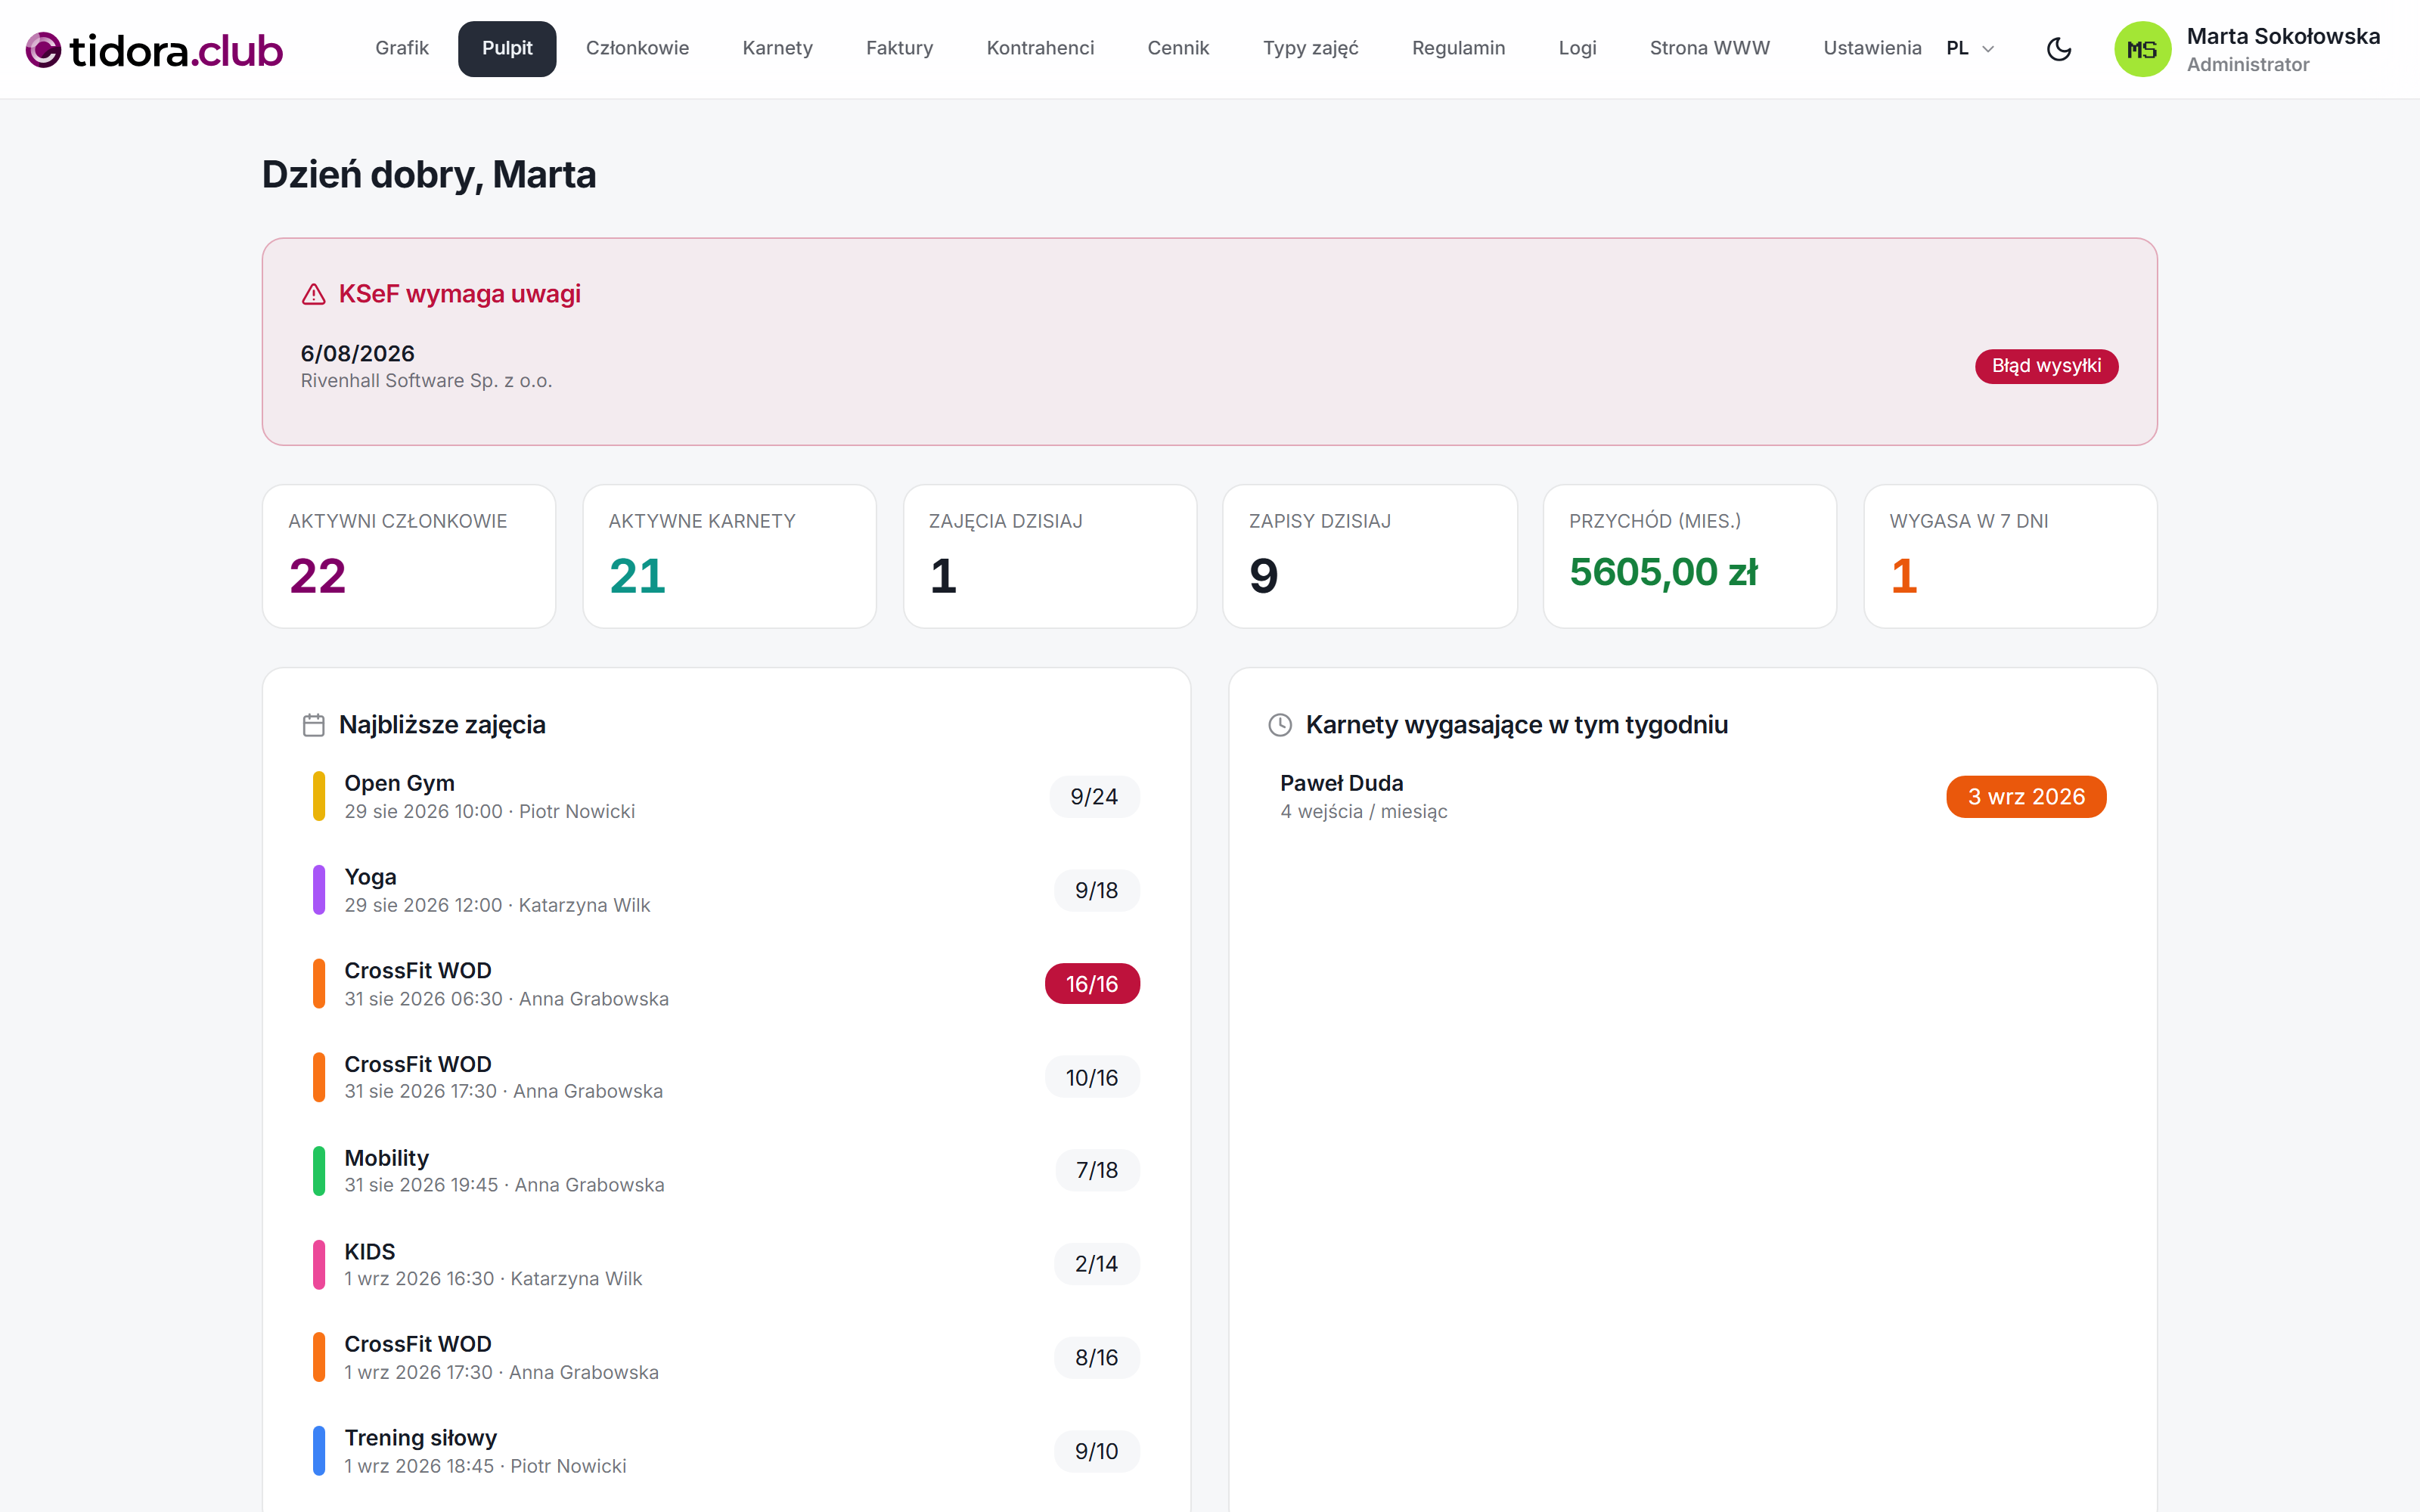Screen dimensions: 2420x1512
Task: Expand the PL language dropdown
Action: pyautogui.click(x=1970, y=48)
